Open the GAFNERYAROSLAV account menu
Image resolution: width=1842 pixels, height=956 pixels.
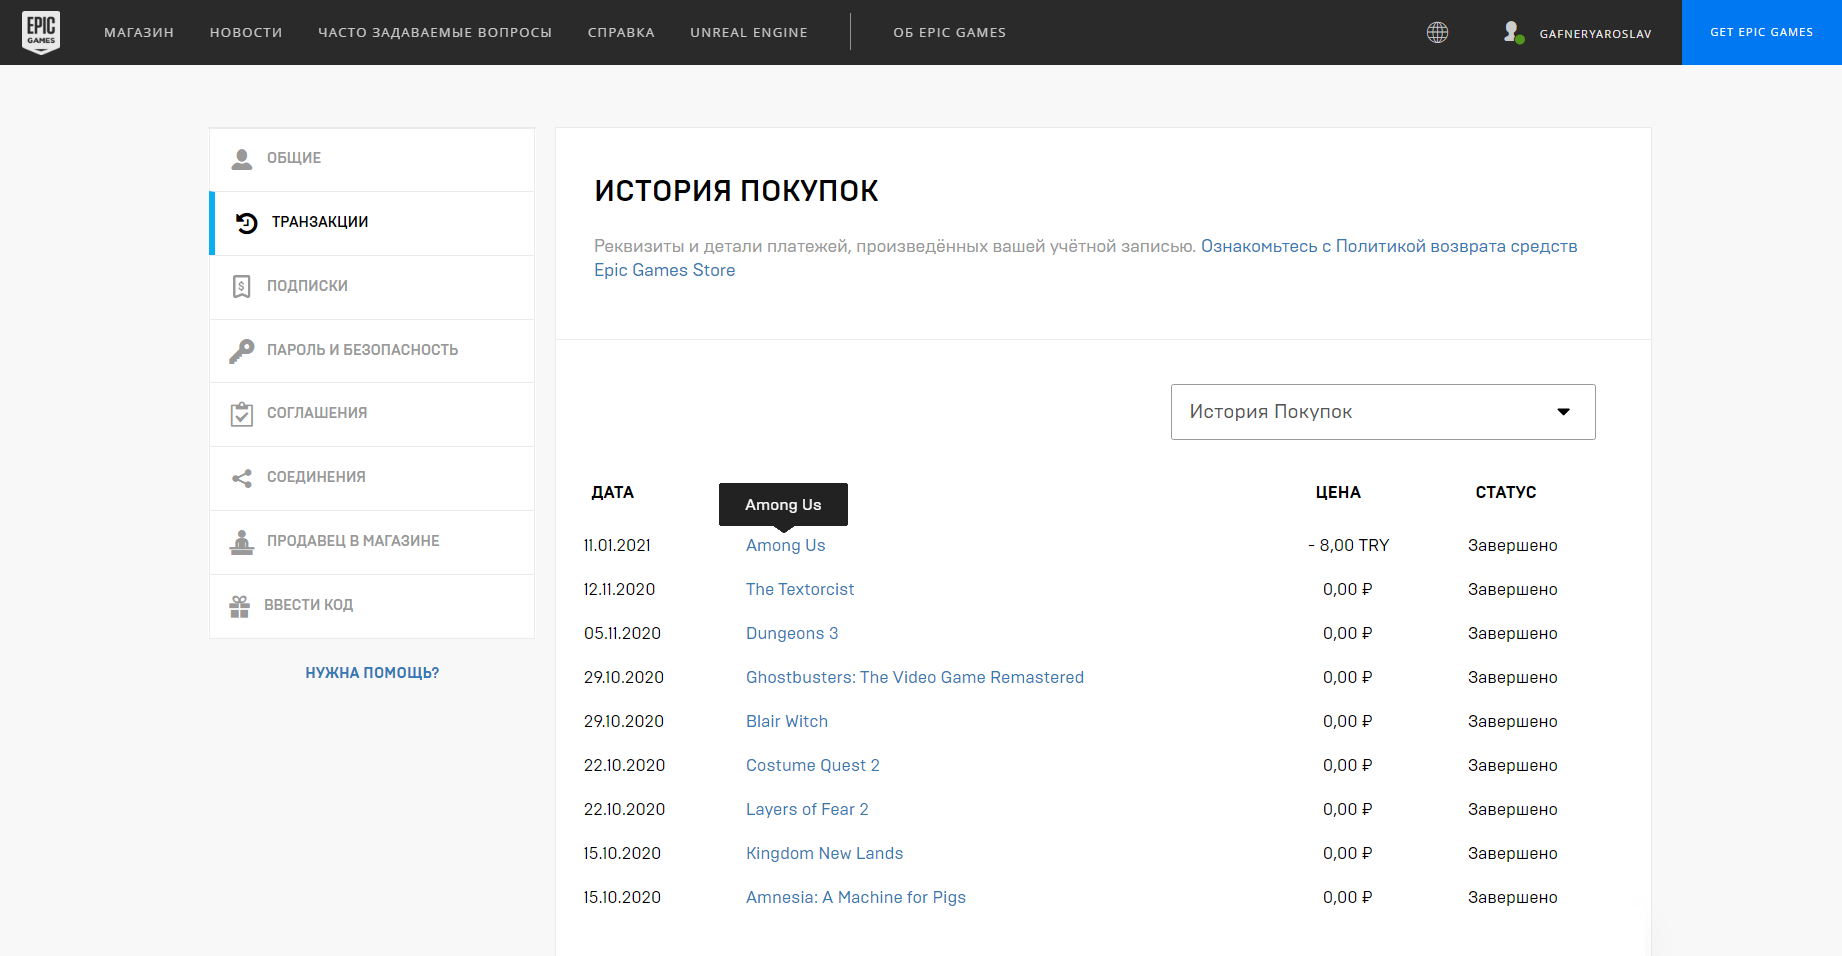pyautogui.click(x=1595, y=33)
